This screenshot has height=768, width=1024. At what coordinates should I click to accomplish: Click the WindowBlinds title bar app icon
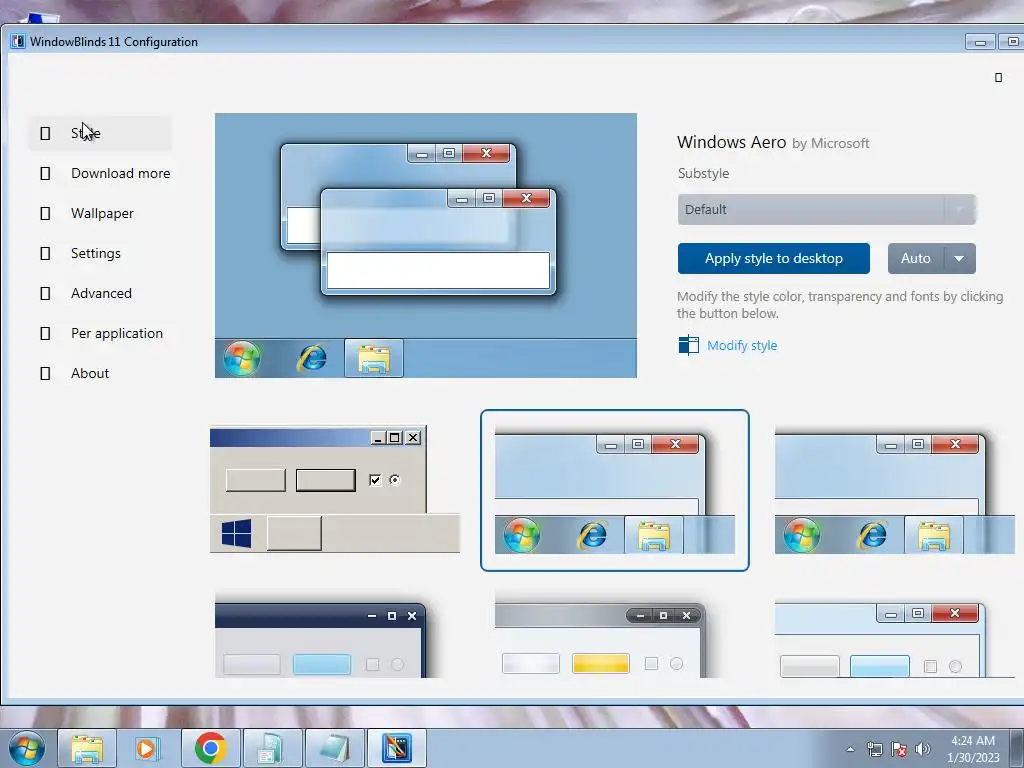point(18,42)
